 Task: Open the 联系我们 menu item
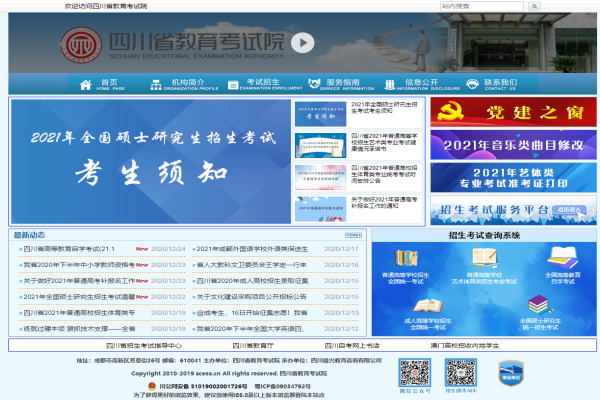(x=501, y=84)
